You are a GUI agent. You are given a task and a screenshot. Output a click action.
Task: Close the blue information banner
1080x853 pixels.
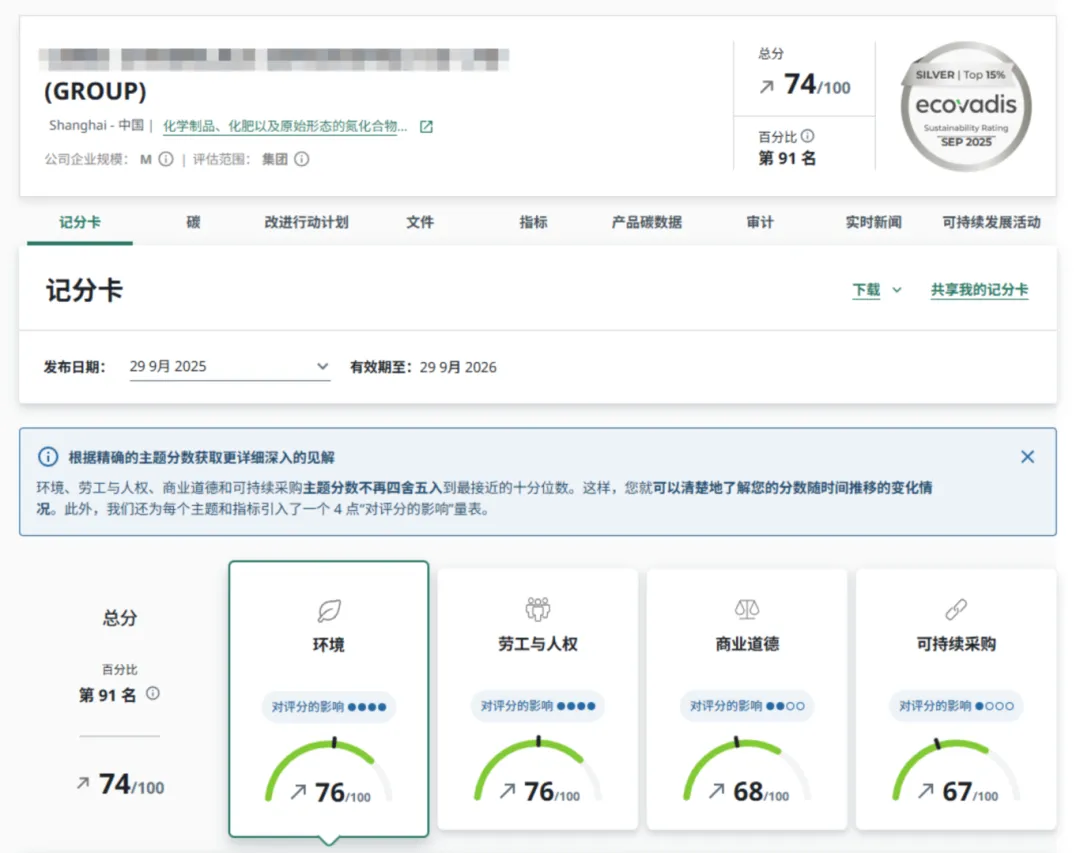pos(1027,457)
